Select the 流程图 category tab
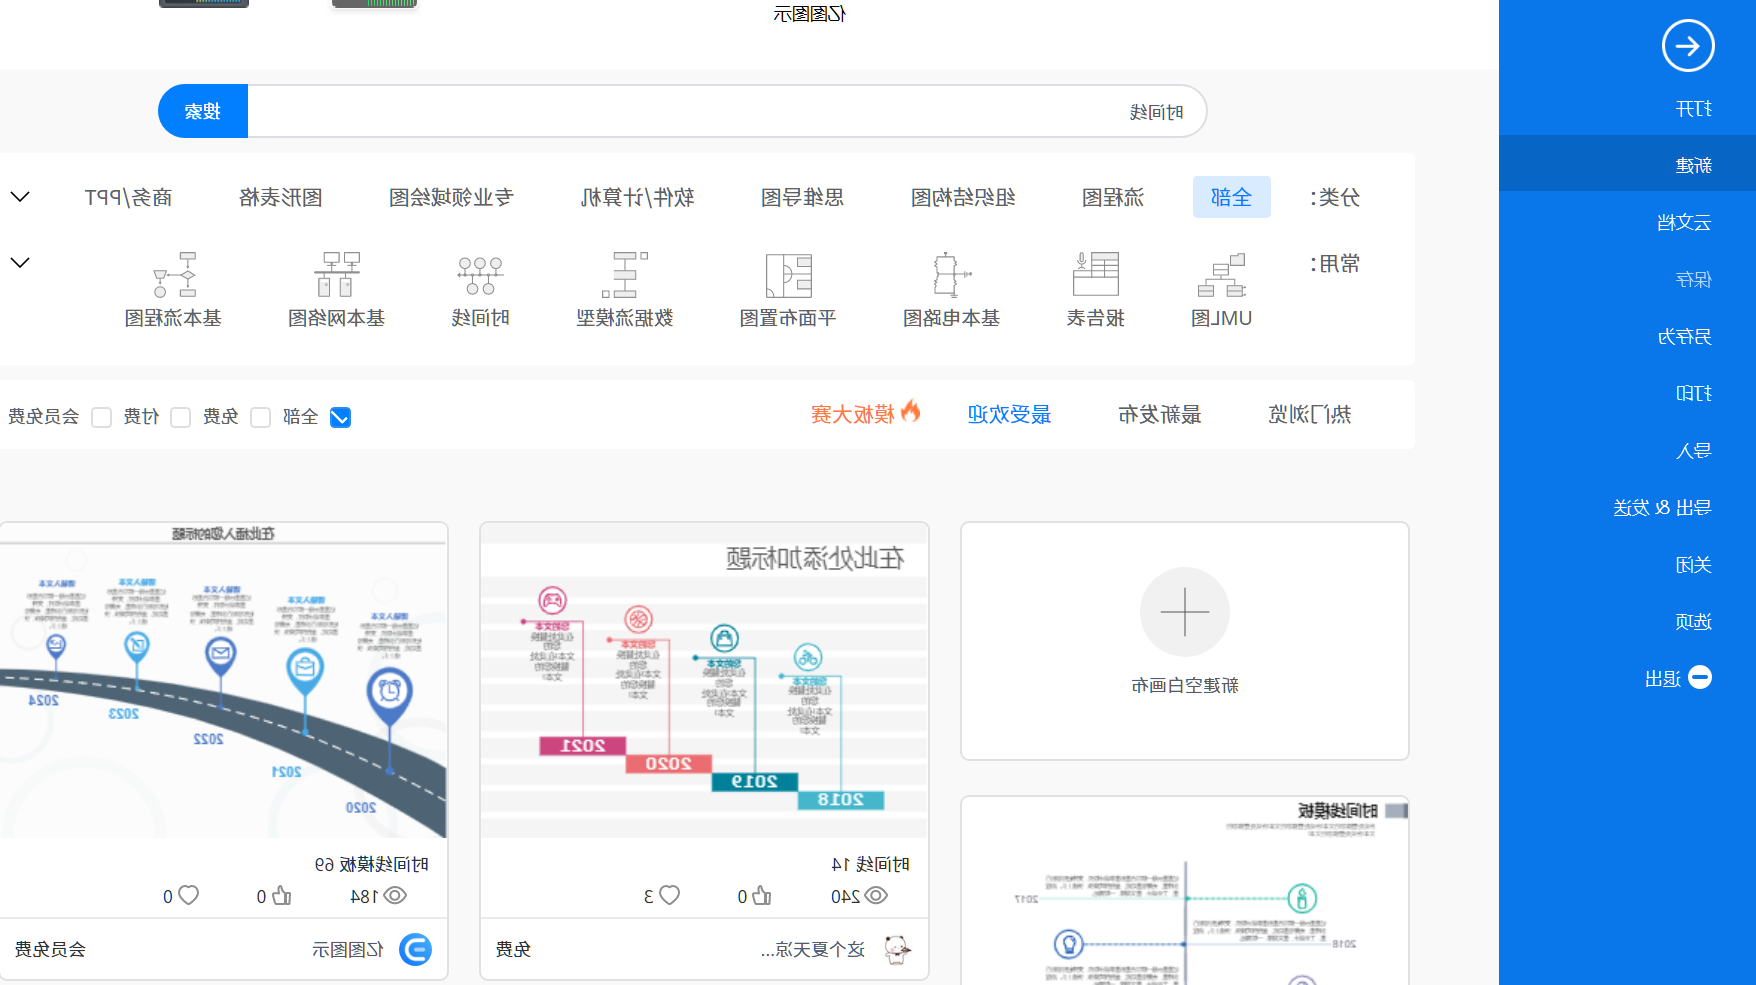Viewport: 1756px width, 985px height. pyautogui.click(x=1113, y=197)
